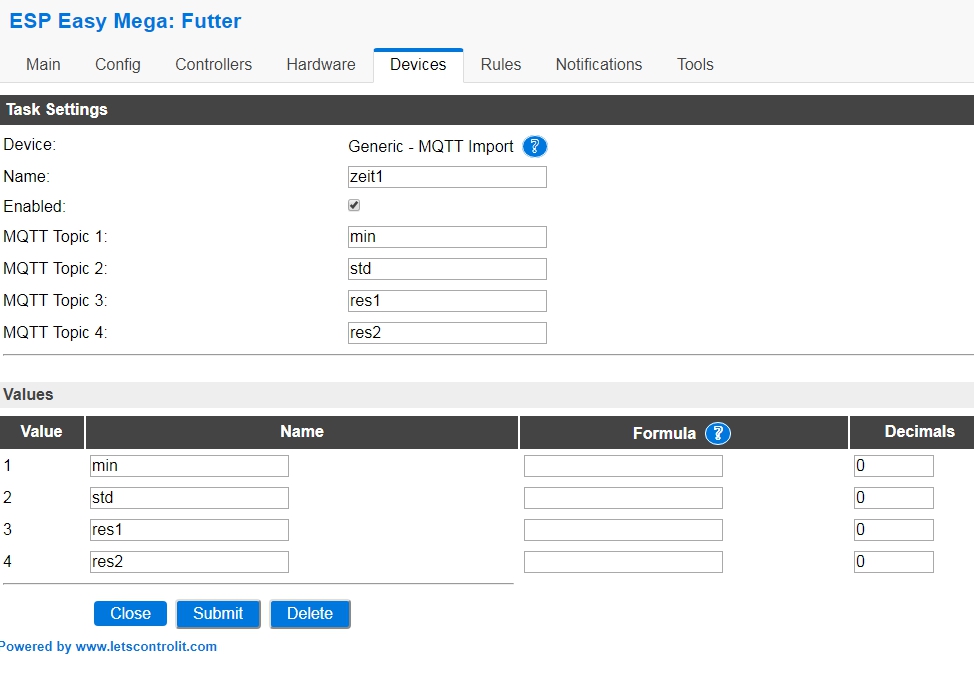The height and width of the screenshot is (690, 974).
Task: Click the ESP Easy Mega: Futter title
Action: coord(125,21)
